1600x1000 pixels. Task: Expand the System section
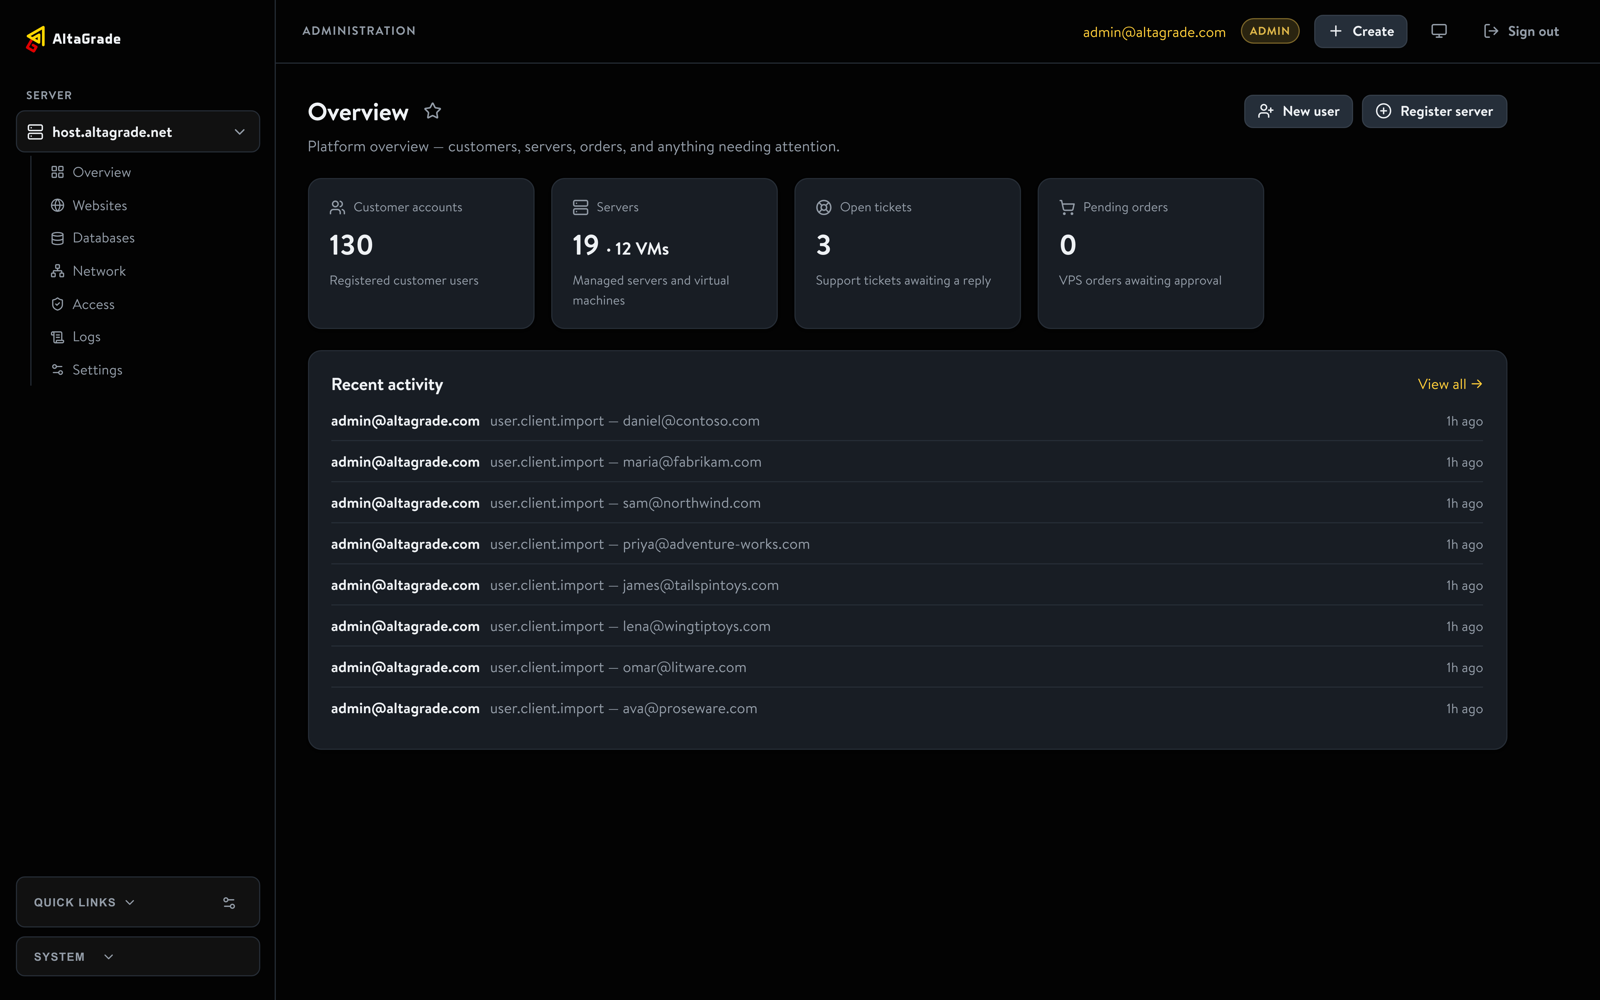pos(74,957)
